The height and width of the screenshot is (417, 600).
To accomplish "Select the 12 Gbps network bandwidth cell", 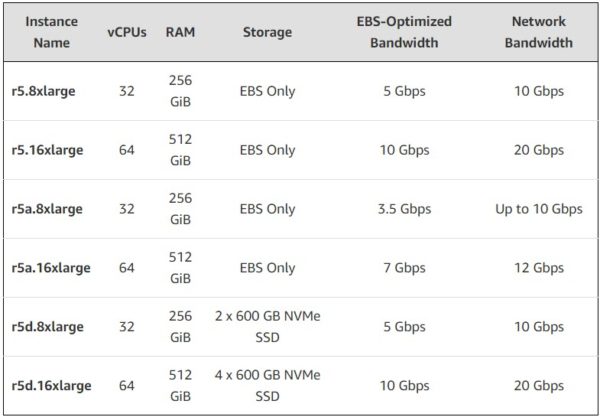I will (539, 268).
